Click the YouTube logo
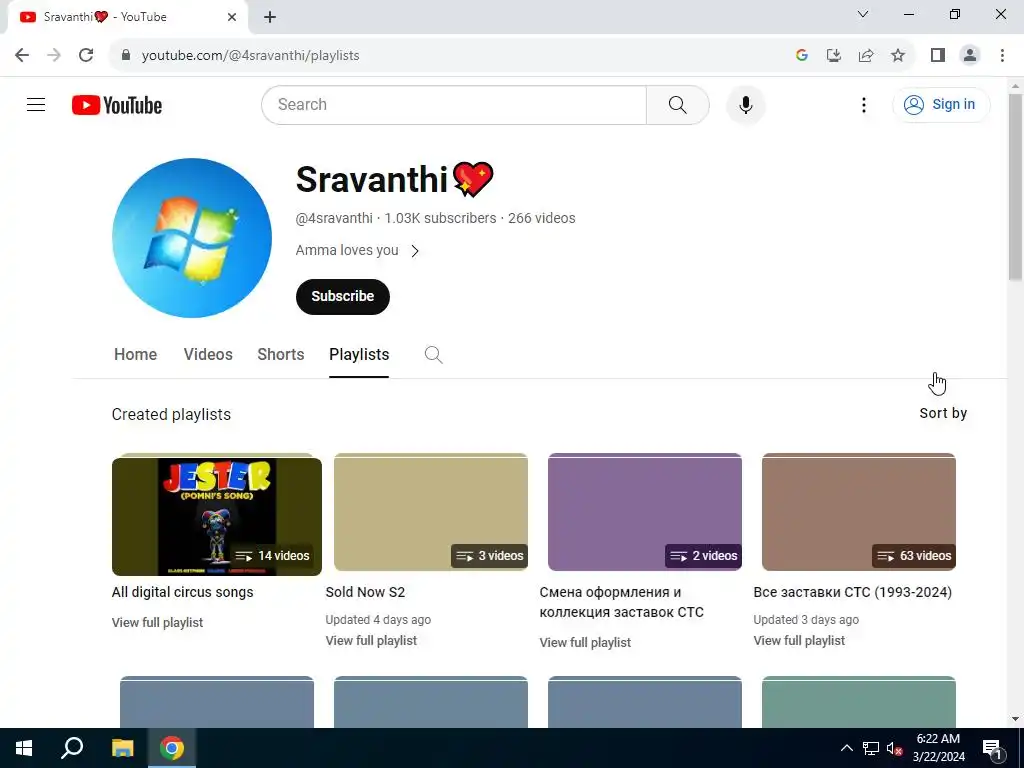 pyautogui.click(x=117, y=105)
